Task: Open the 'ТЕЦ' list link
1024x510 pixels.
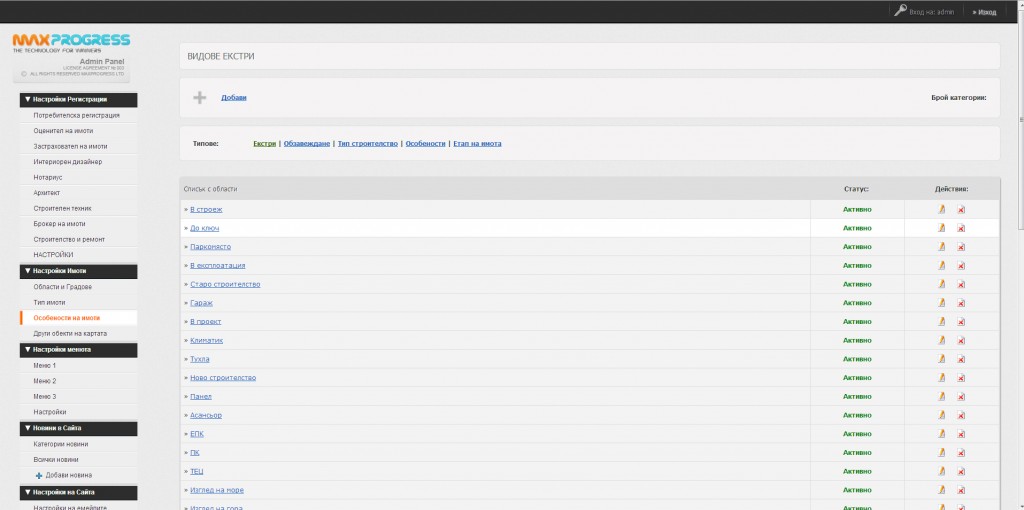Action: tap(197, 471)
